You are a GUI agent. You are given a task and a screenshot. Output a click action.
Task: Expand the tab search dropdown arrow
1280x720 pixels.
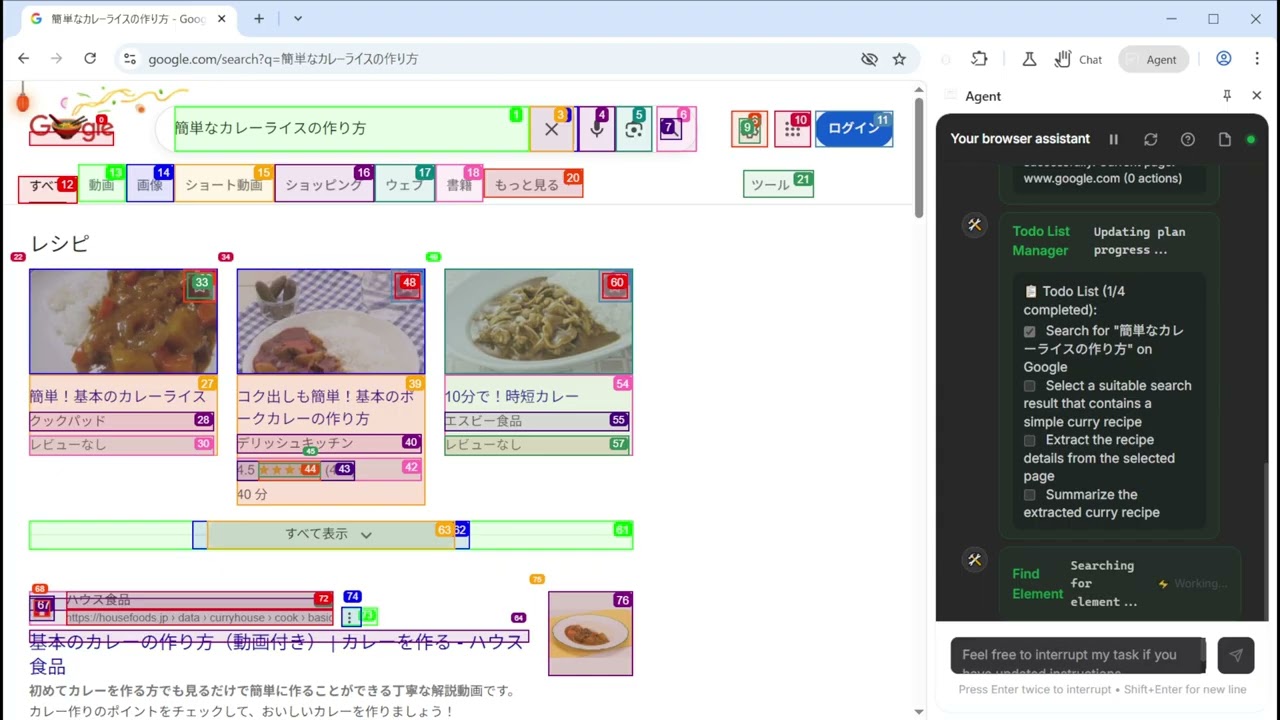pos(298,18)
